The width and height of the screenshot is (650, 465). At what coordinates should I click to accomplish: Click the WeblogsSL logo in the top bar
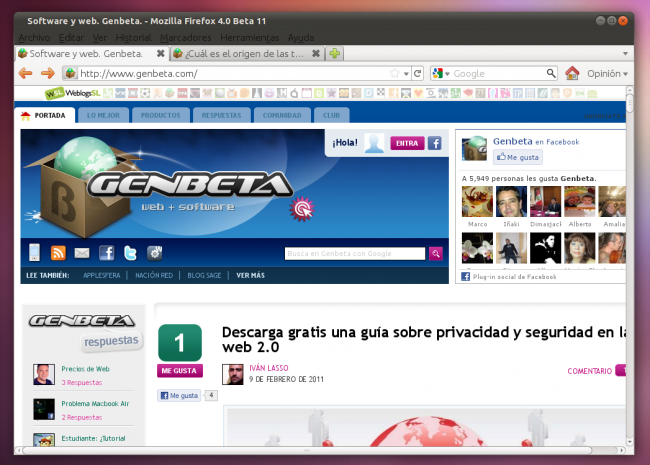[x=73, y=93]
